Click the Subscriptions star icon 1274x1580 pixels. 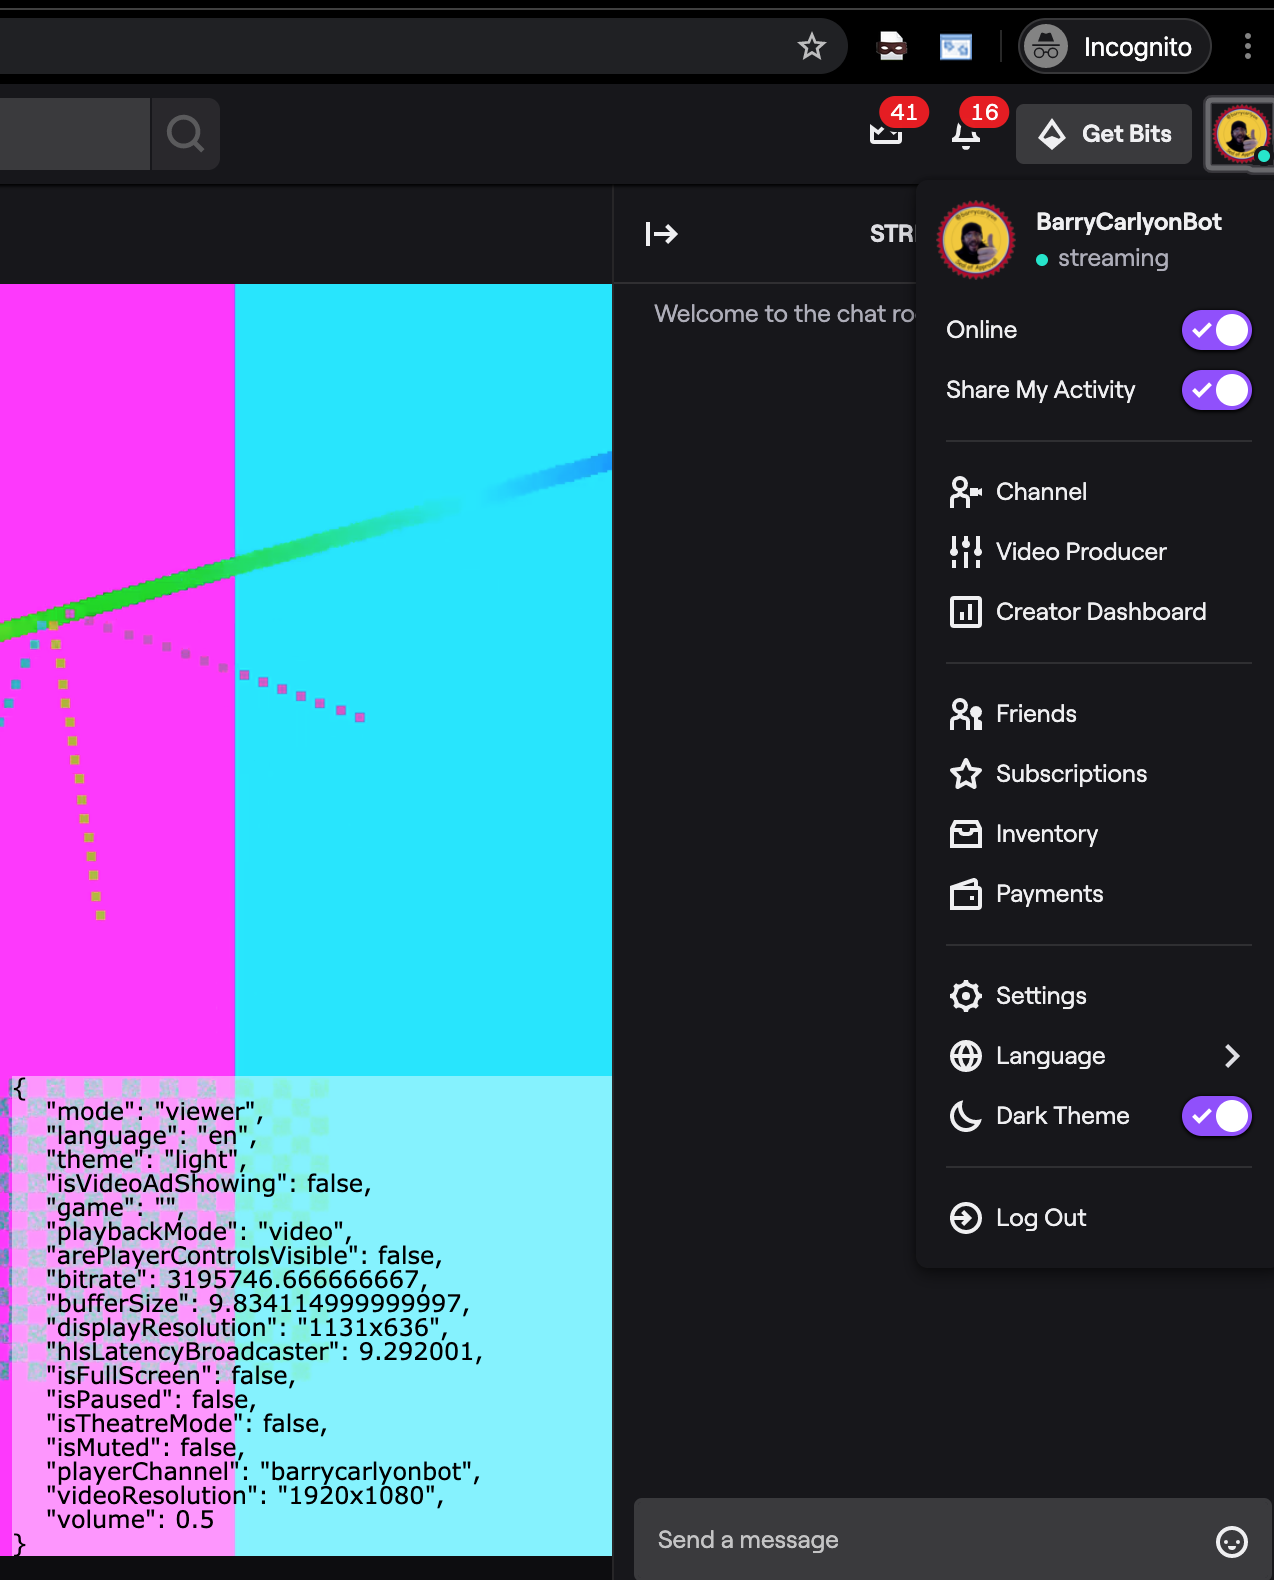965,774
